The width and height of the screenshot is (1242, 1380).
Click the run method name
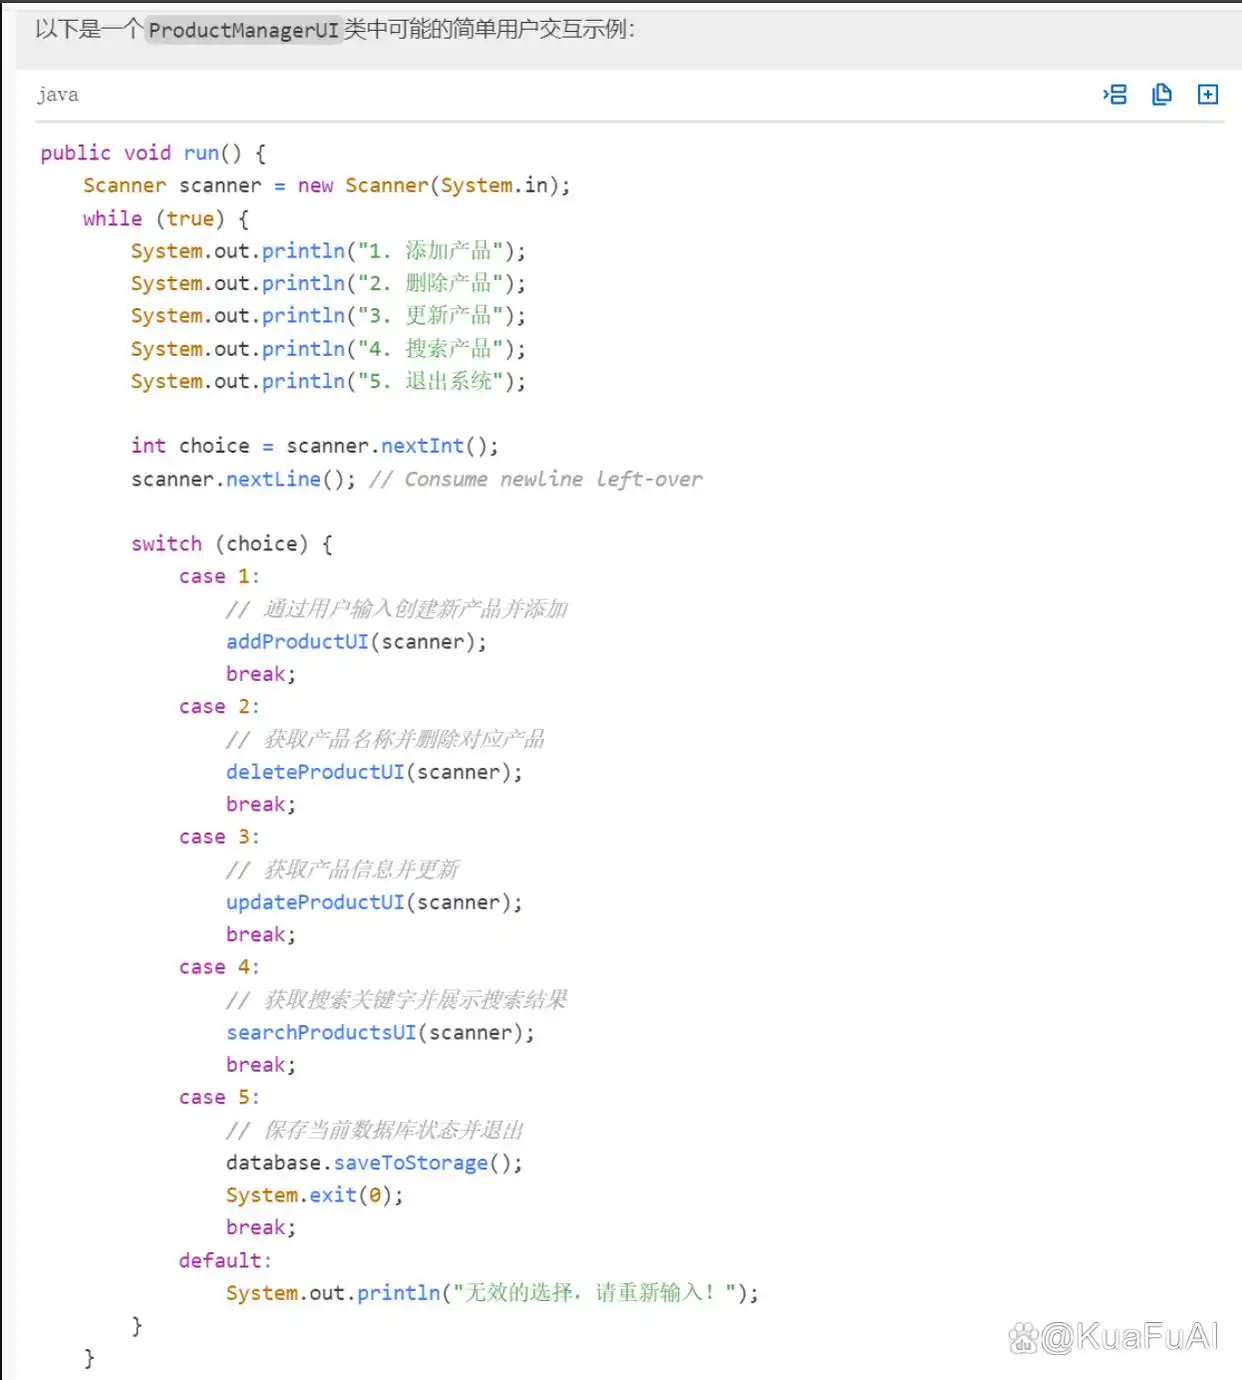(201, 153)
